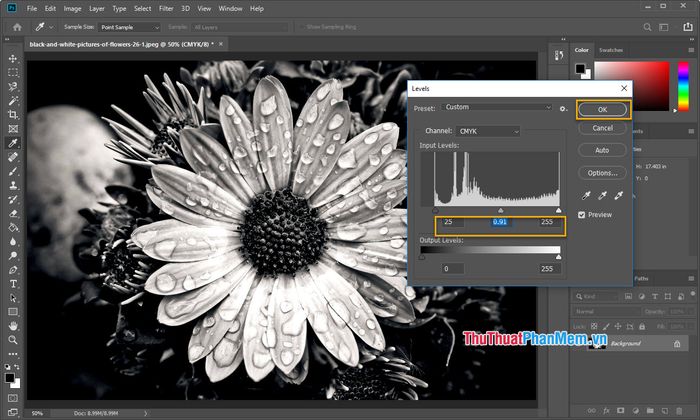Select the Rectangle shape tool
Viewport: 700px width, 420px height.
click(x=13, y=312)
